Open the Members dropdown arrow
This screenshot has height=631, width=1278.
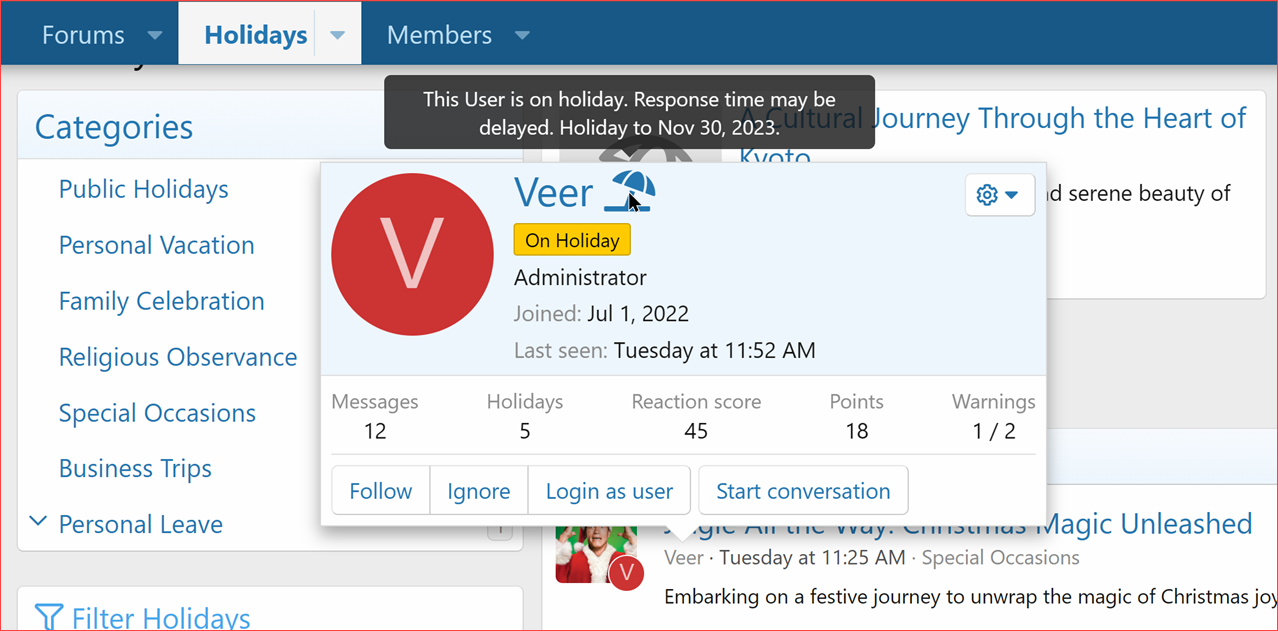point(522,35)
